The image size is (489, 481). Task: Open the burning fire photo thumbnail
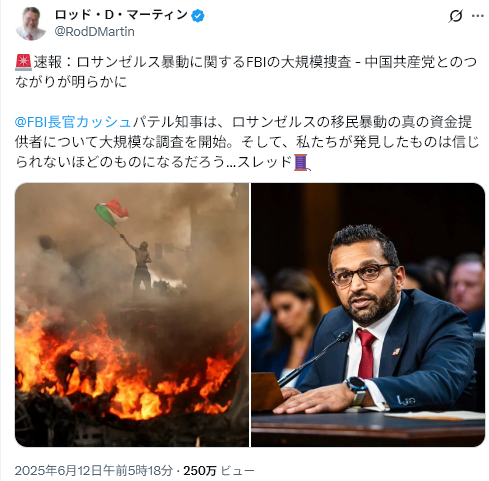(x=132, y=315)
